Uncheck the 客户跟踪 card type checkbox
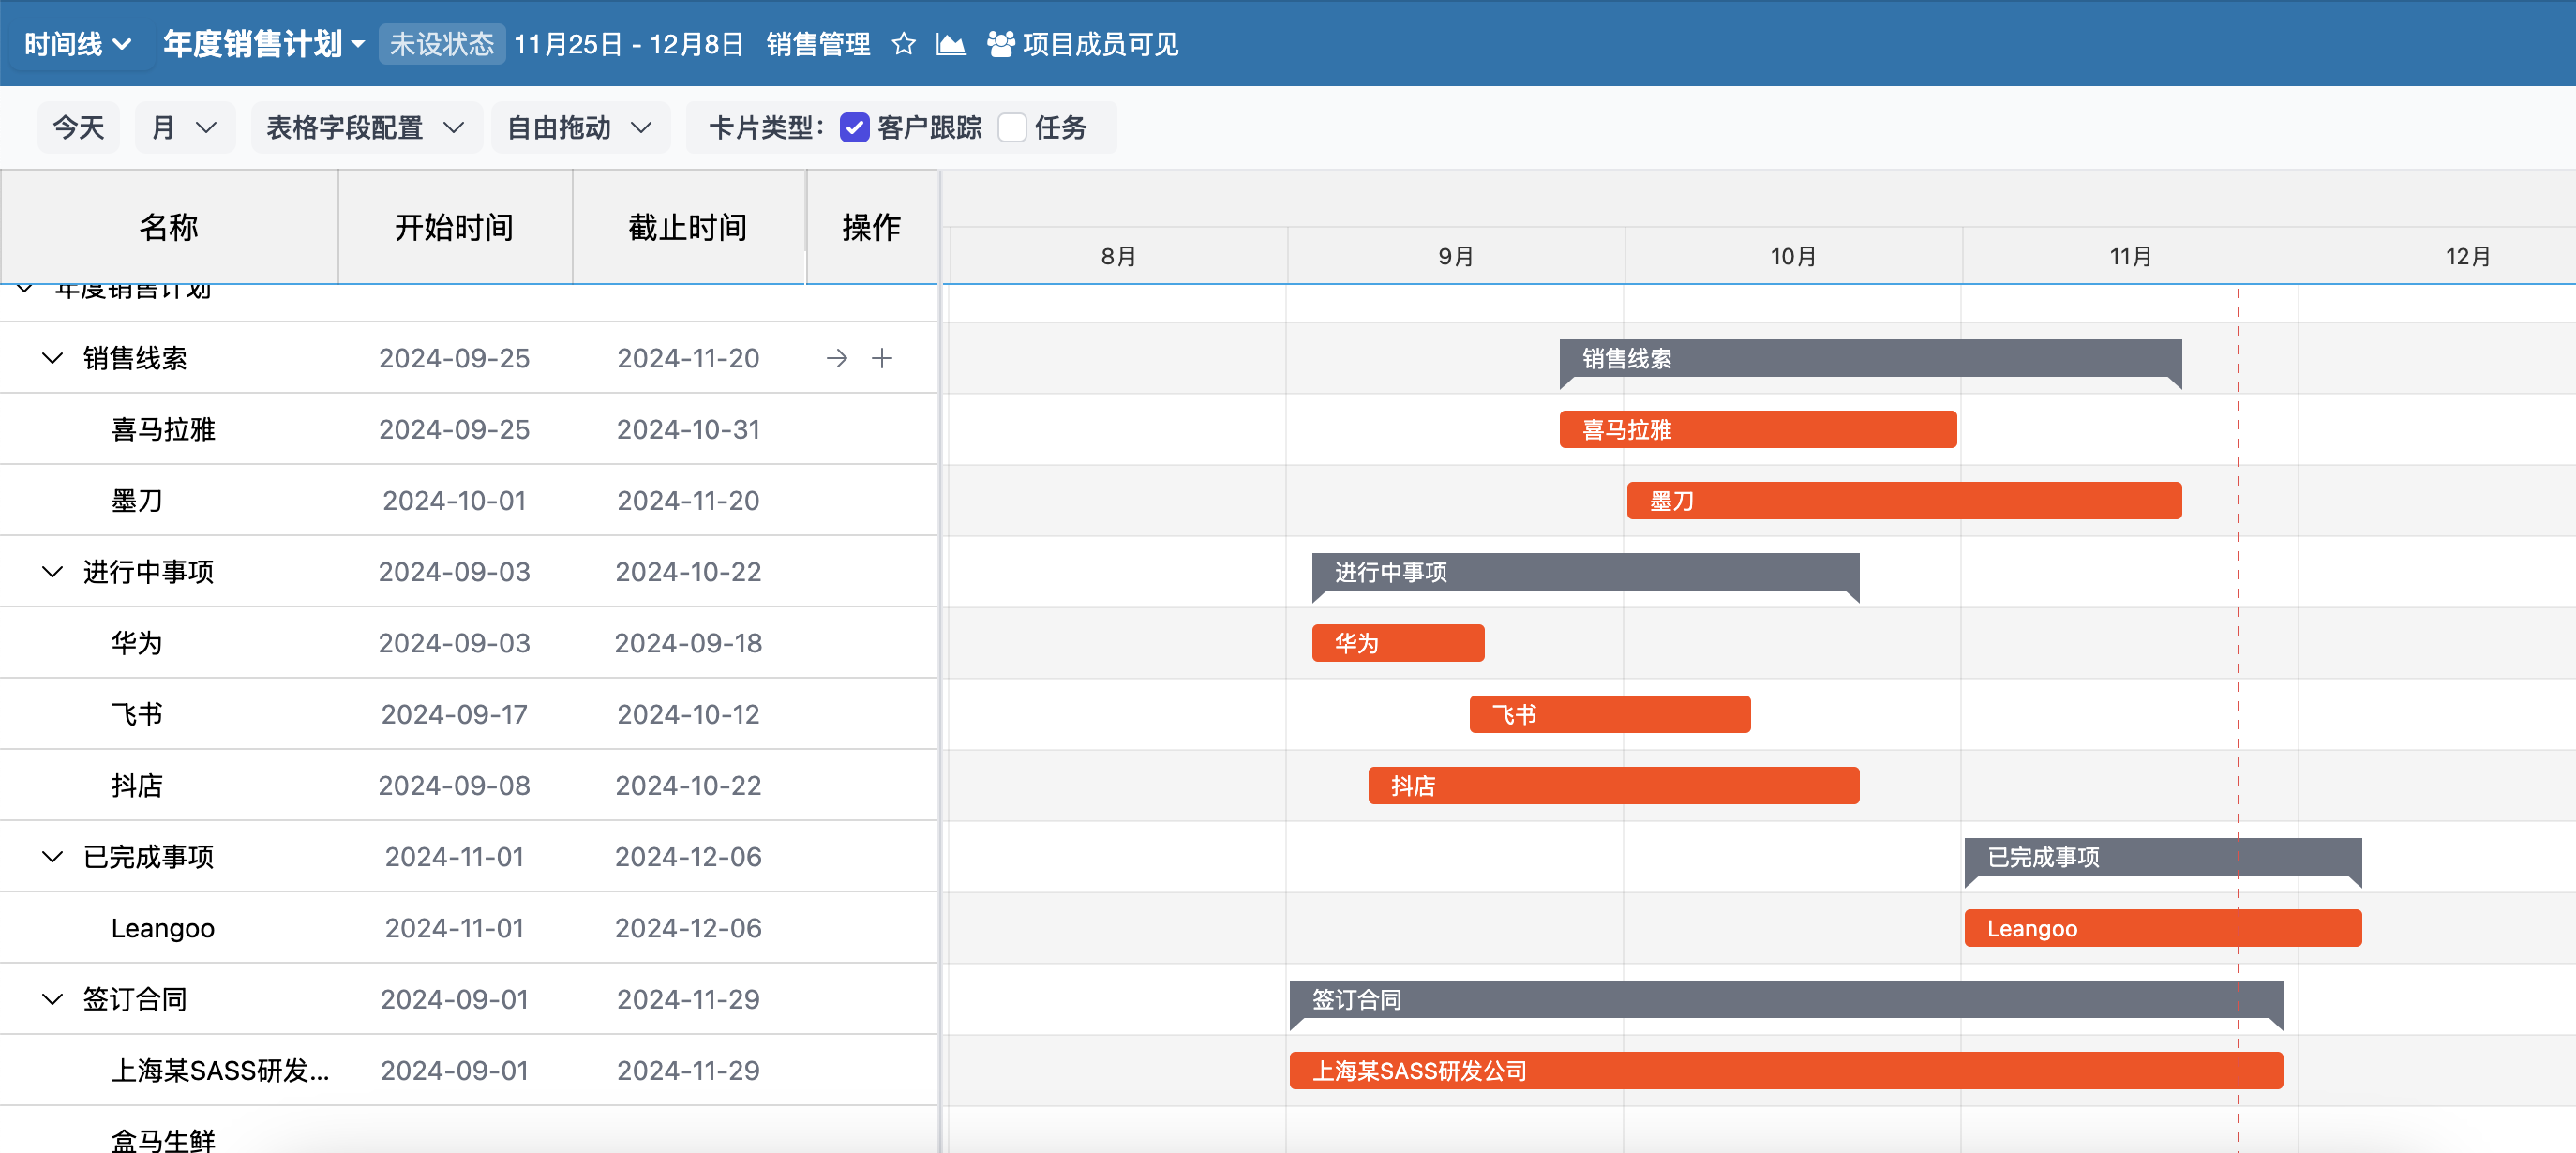Viewport: 2576px width, 1153px height. pos(854,128)
